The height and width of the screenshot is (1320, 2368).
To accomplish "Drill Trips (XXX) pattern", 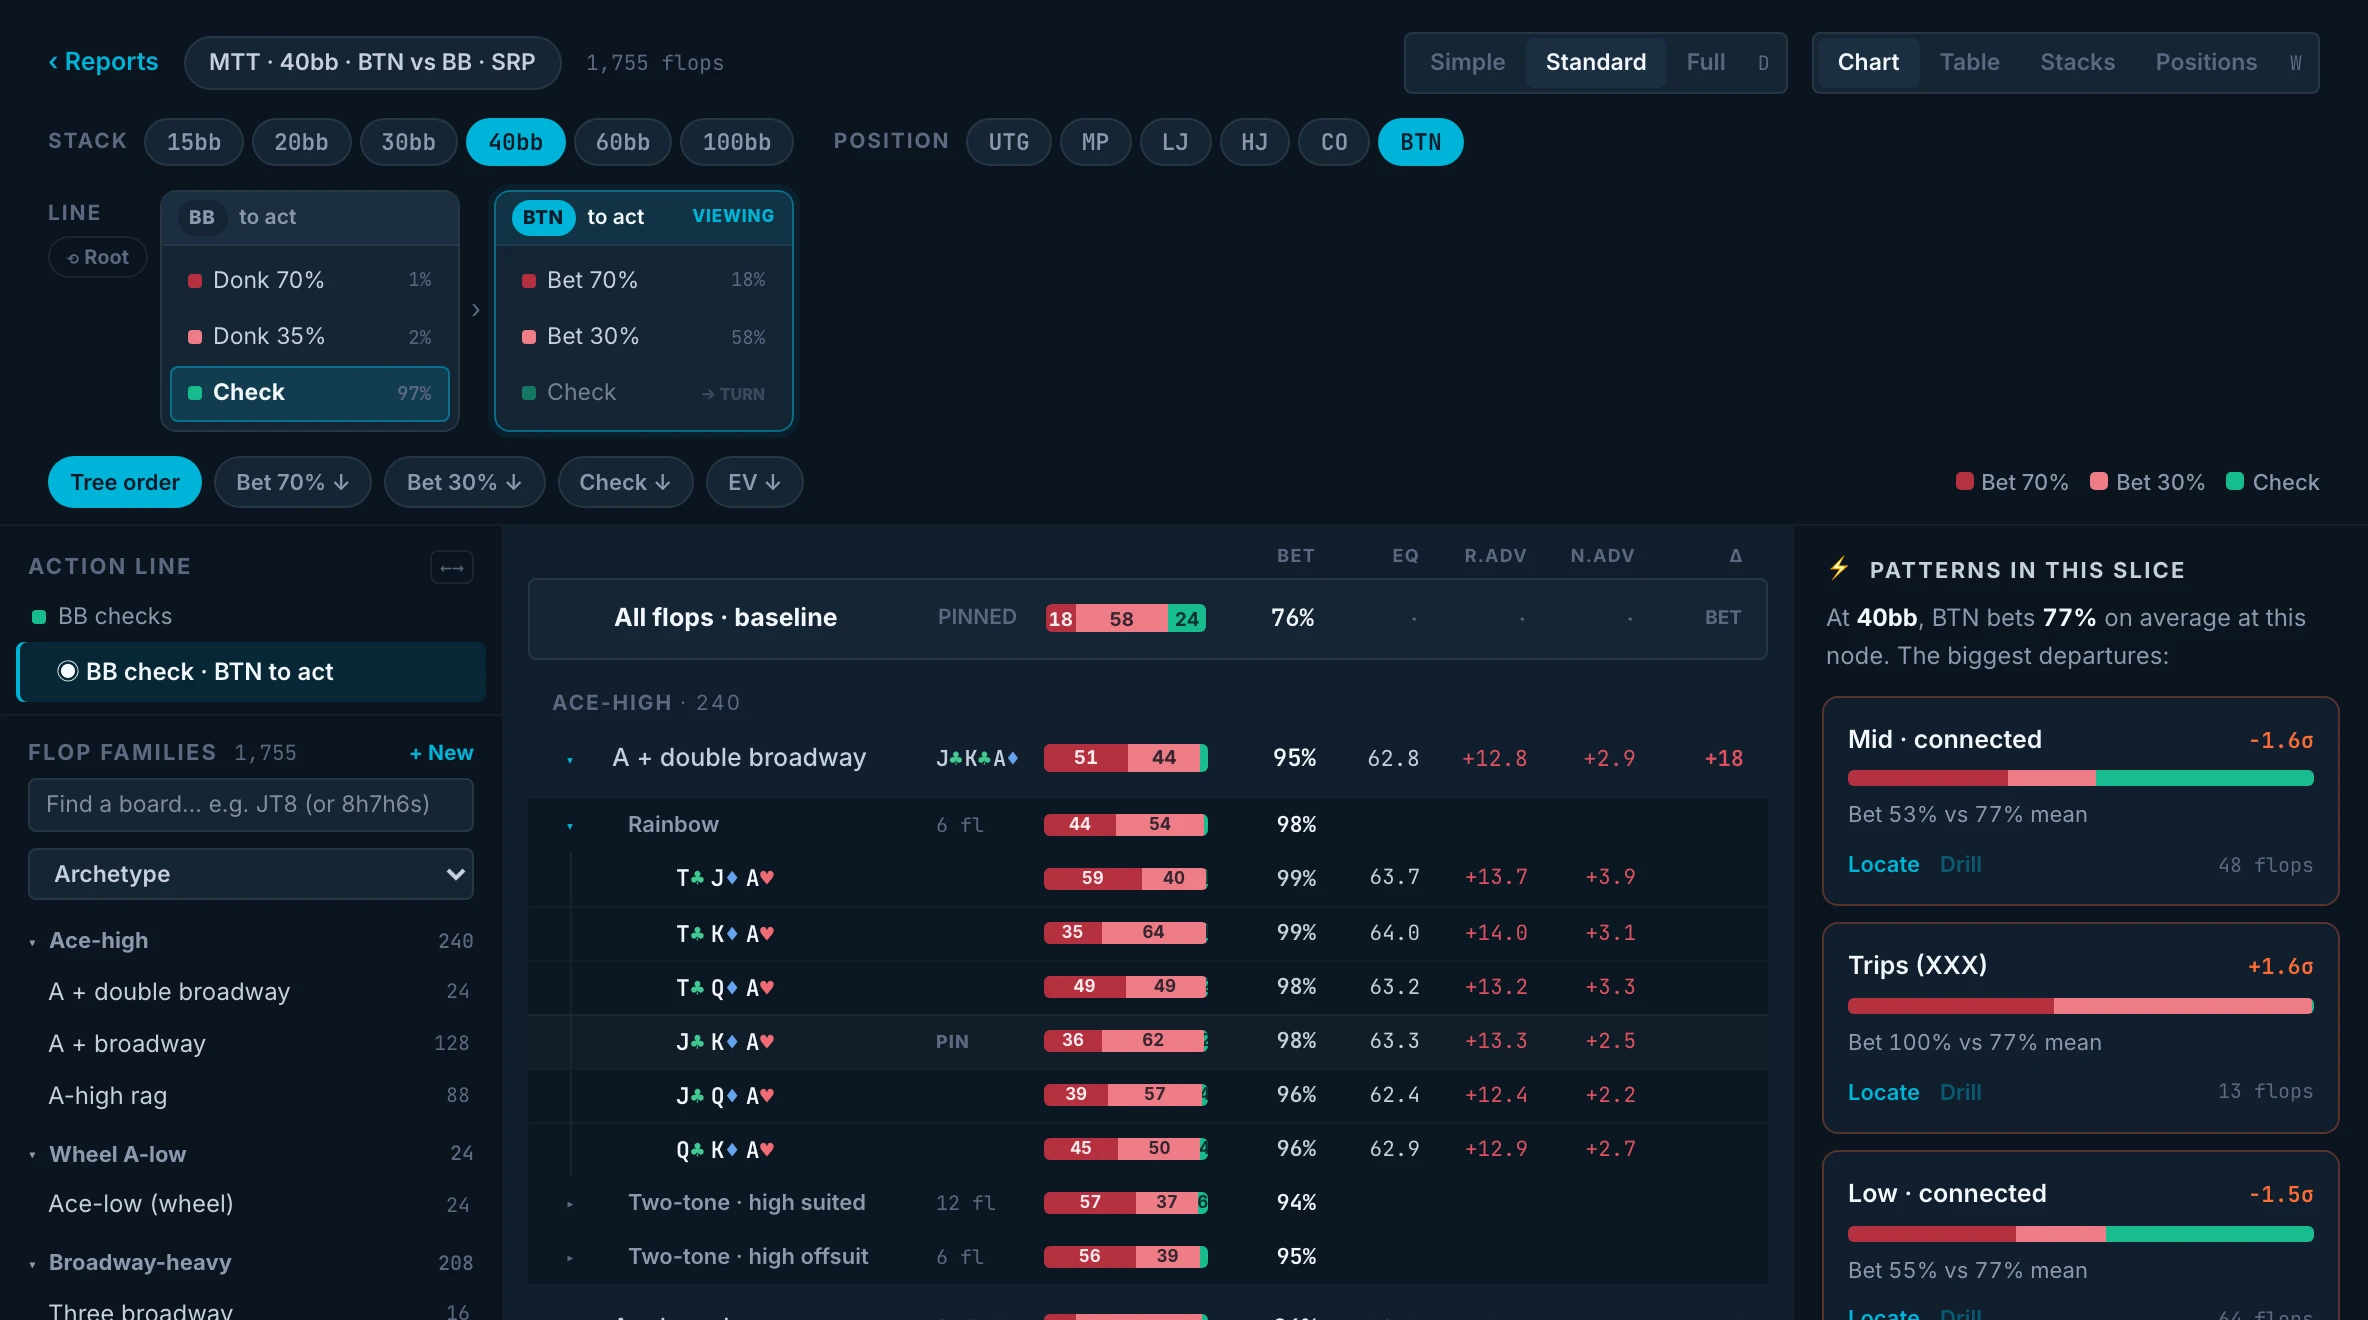I will point(1960,1093).
